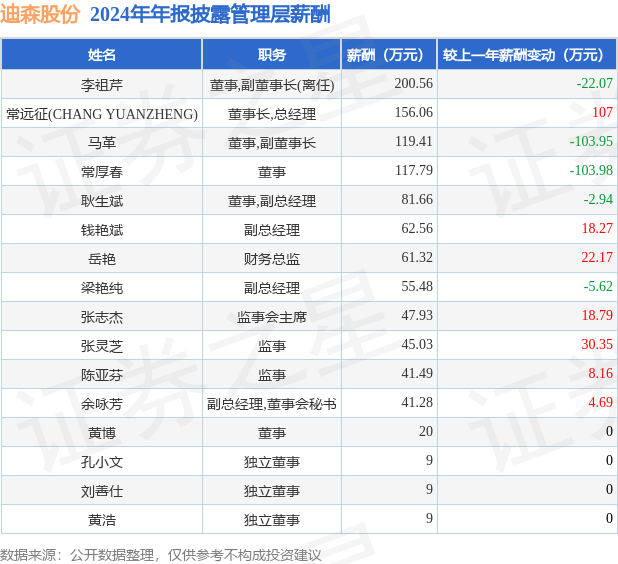Click the name 刘善仕
The image size is (618, 564).
pyautogui.click(x=102, y=491)
